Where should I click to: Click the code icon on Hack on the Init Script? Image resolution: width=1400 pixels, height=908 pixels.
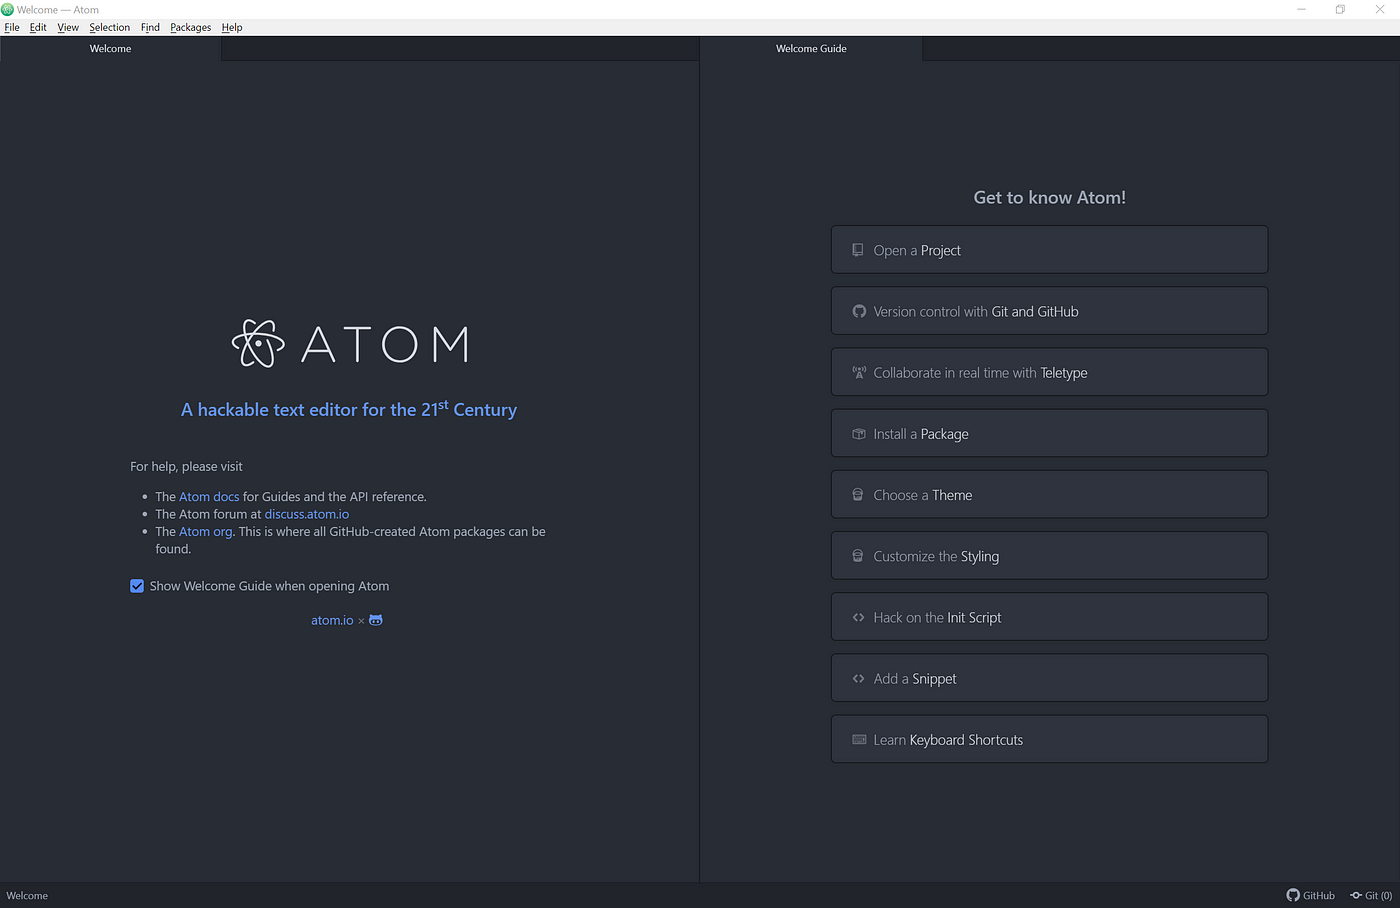(859, 617)
